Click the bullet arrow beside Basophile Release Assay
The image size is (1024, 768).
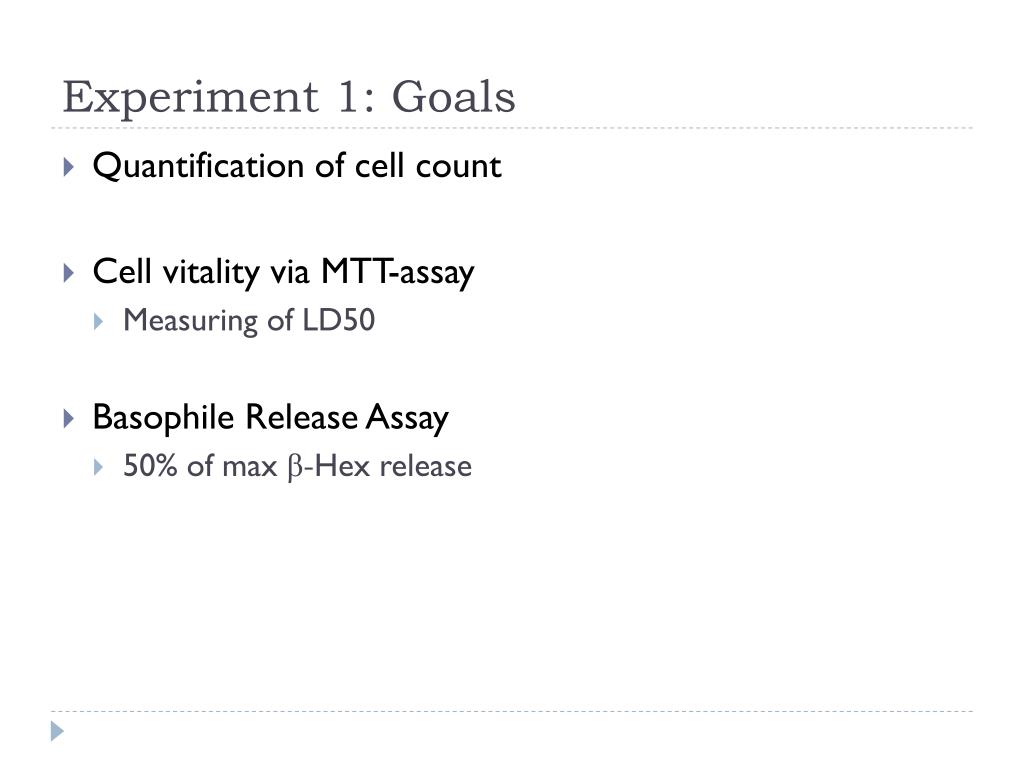click(x=69, y=418)
